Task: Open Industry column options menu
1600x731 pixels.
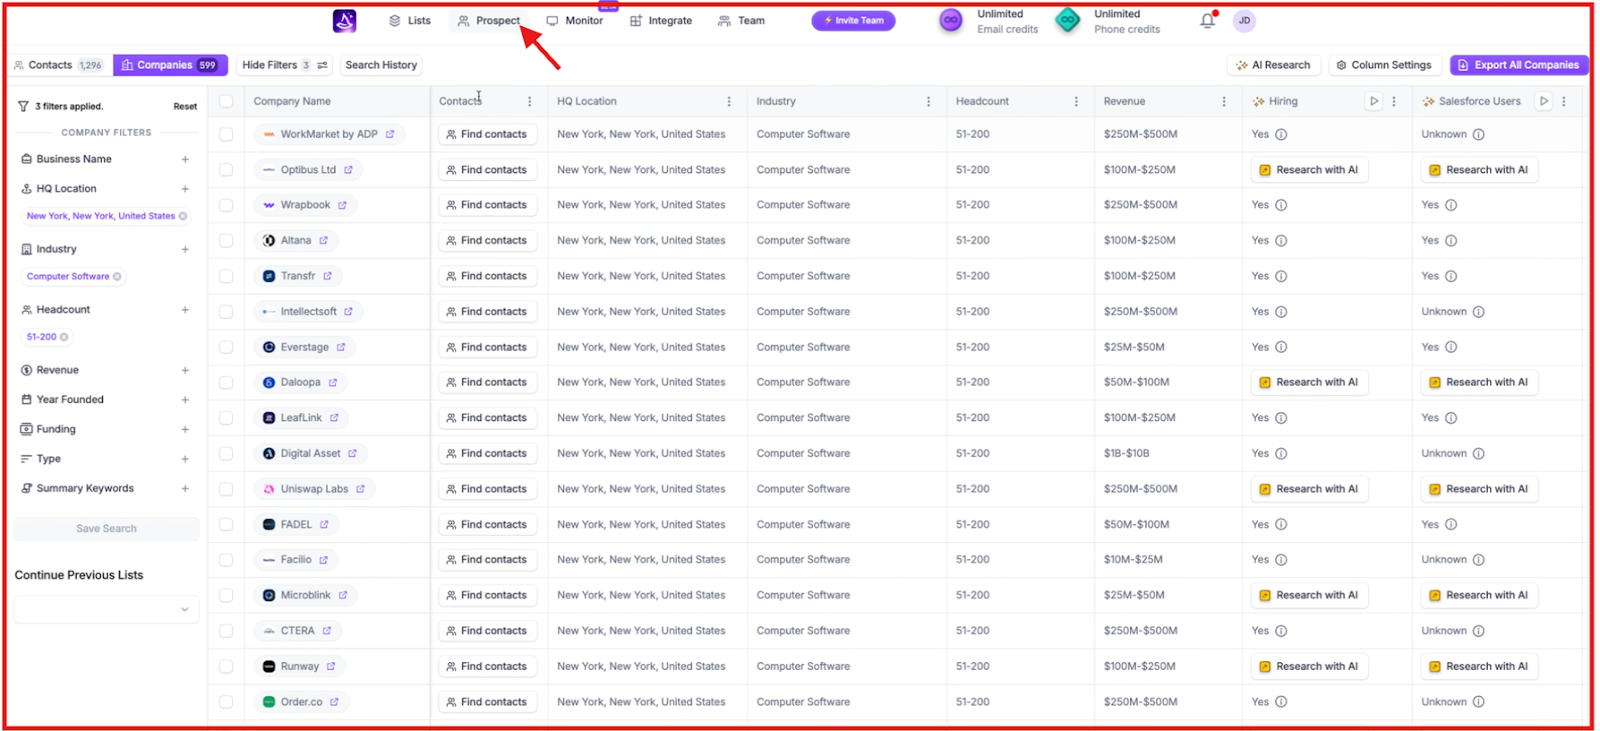Action: pos(928,101)
